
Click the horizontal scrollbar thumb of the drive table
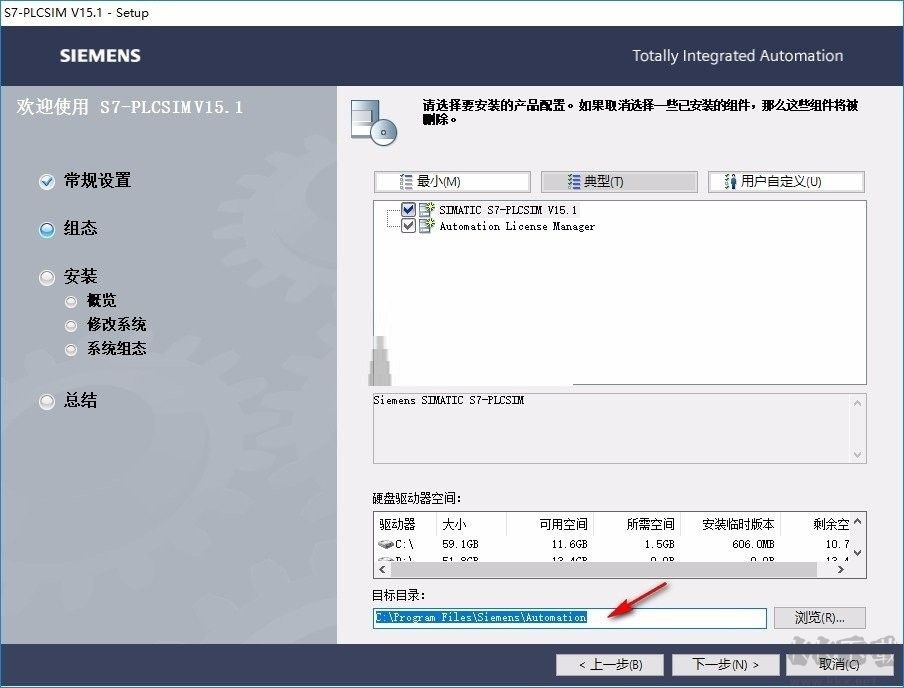pyautogui.click(x=604, y=569)
